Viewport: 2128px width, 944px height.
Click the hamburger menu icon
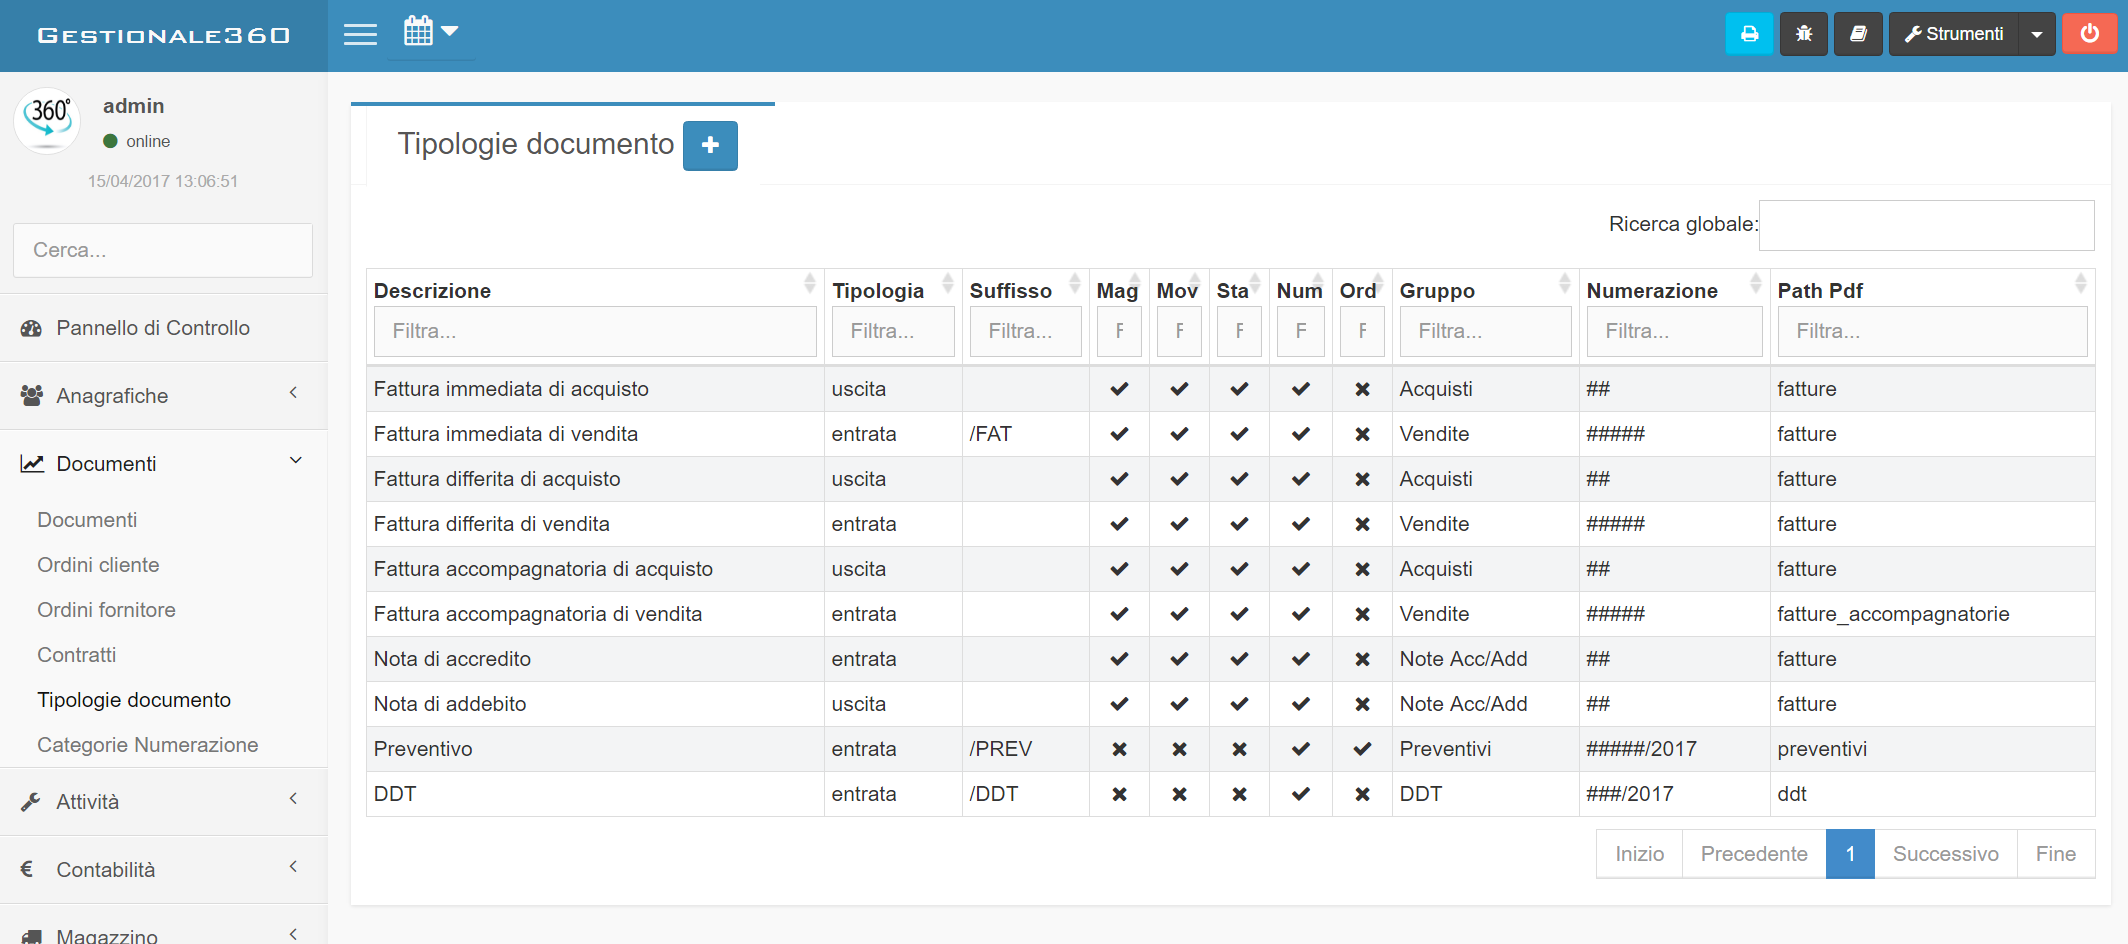(360, 33)
